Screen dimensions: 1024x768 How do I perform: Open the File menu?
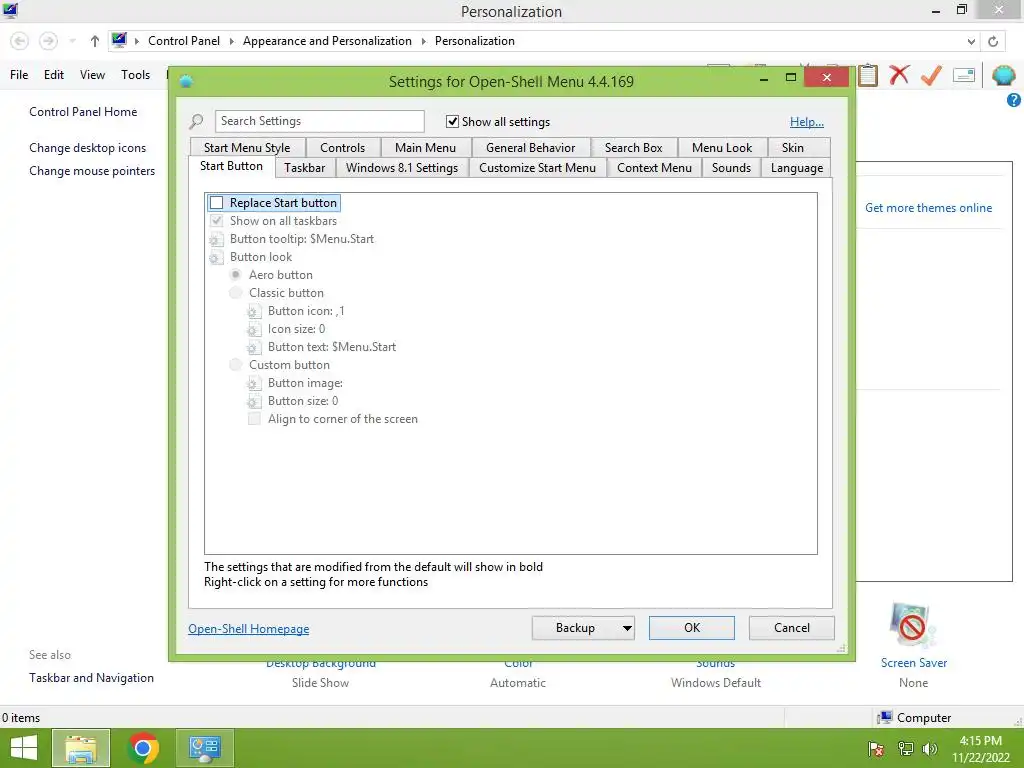coord(19,75)
